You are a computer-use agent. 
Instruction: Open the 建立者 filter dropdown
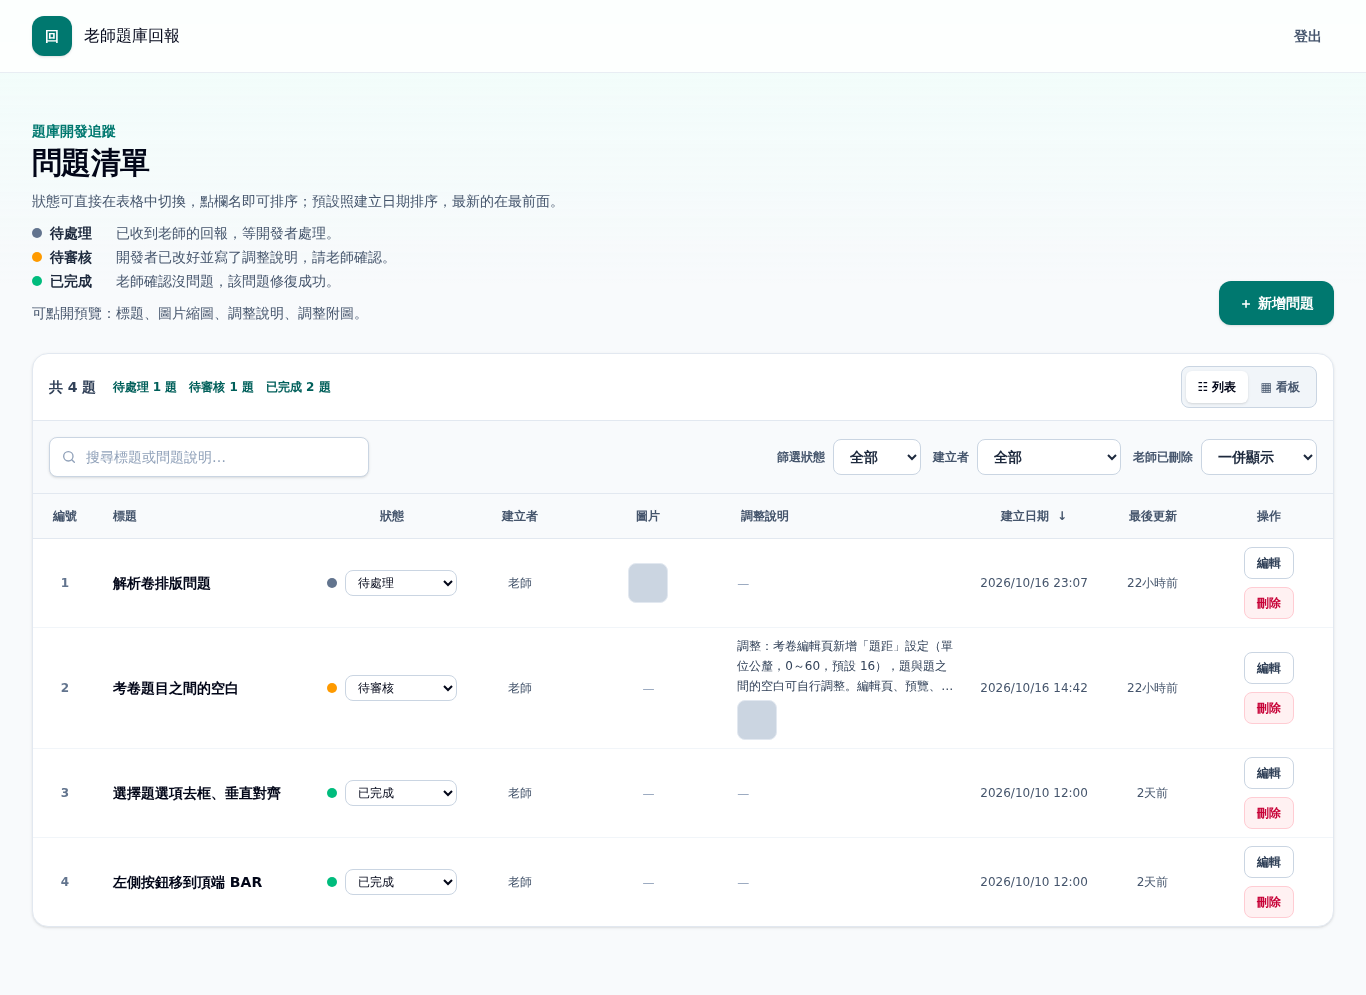[x=1049, y=457]
